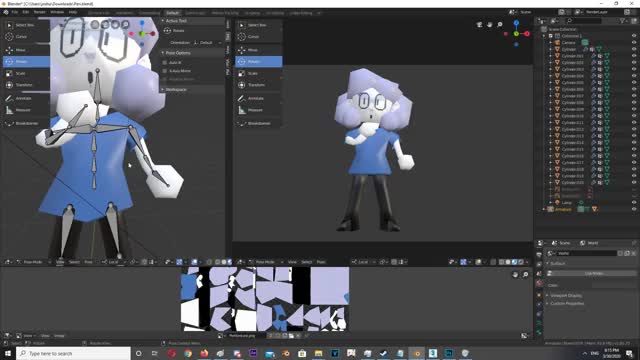Click the zoom icon in the image editor
This screenshot has height=360, width=640.
click(525, 275)
